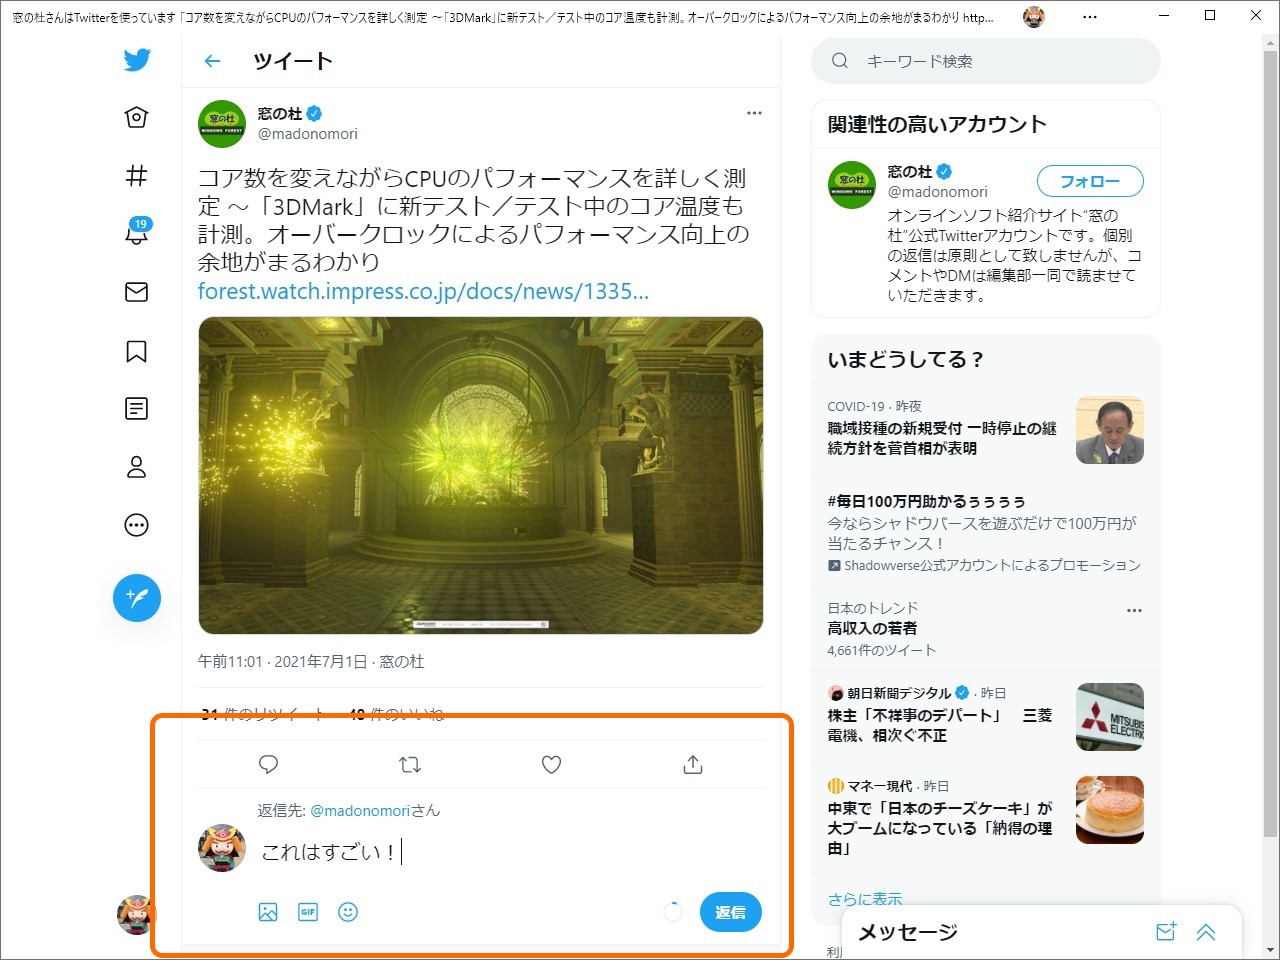Open the Messages envelope in the sidebar
The height and width of the screenshot is (960, 1280).
click(136, 292)
